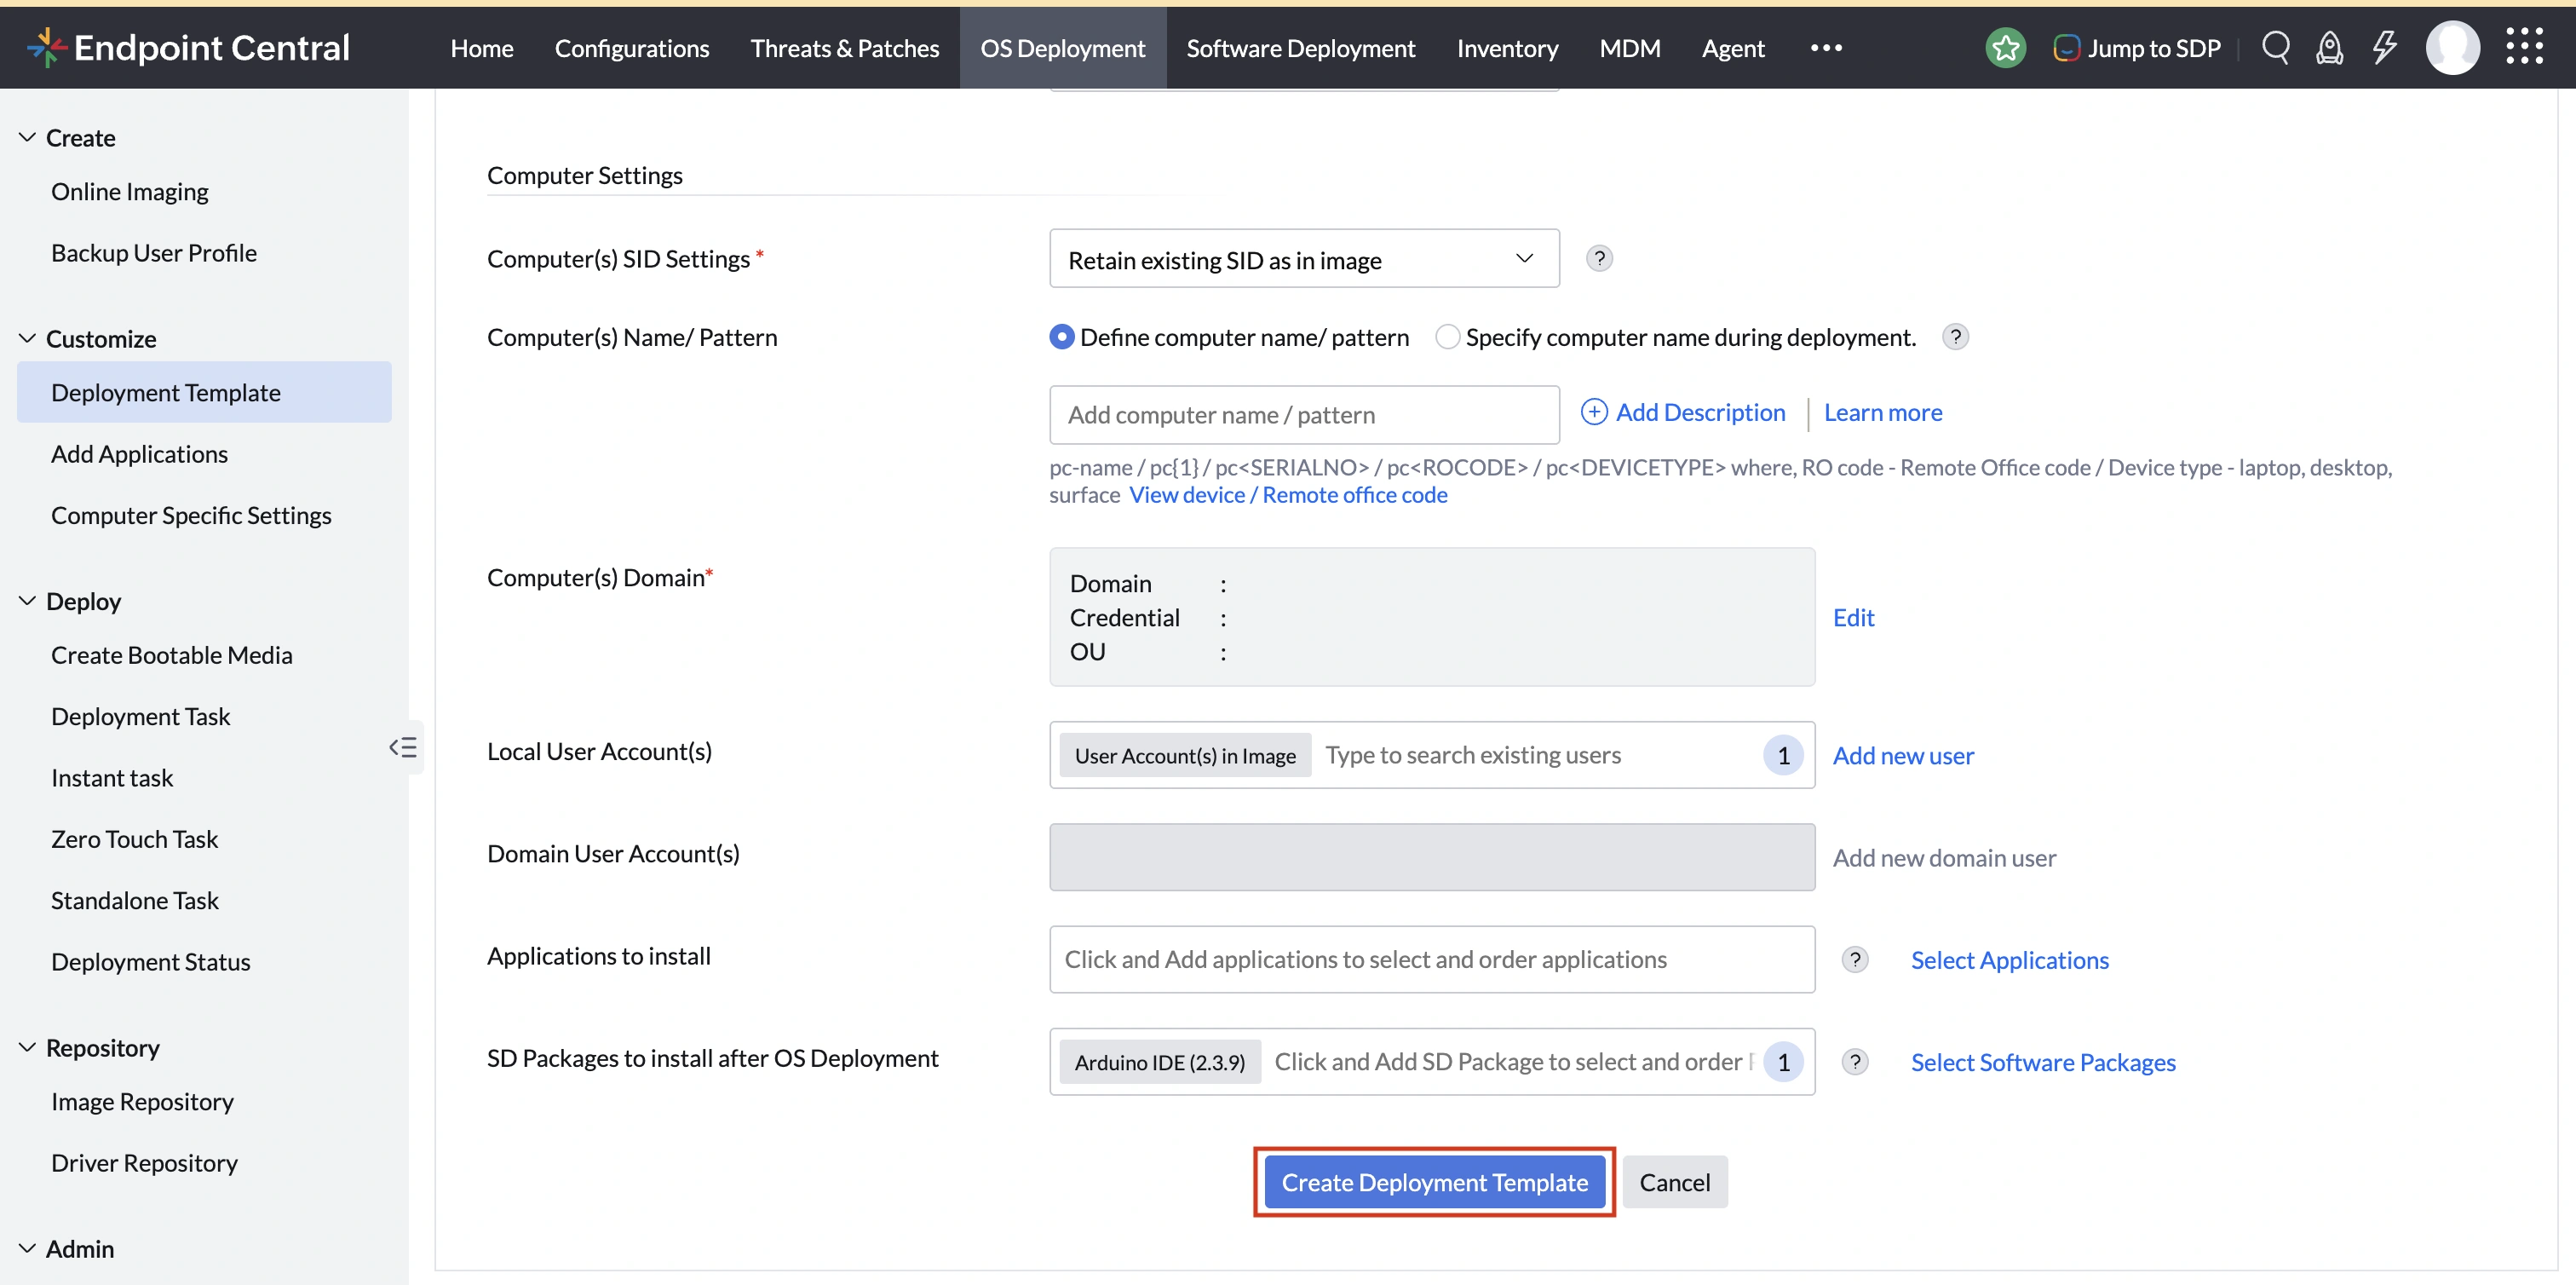Open Add Applications in sidebar
The width and height of the screenshot is (2576, 1285).
(139, 453)
